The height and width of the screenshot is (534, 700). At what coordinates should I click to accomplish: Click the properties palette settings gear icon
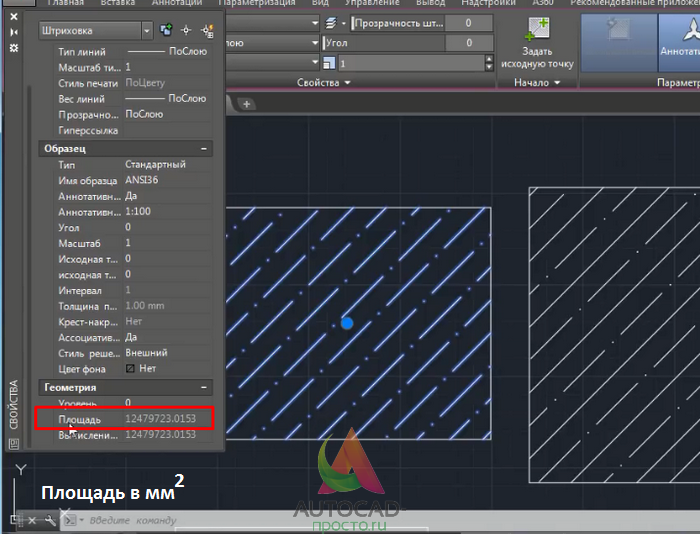click(x=14, y=47)
